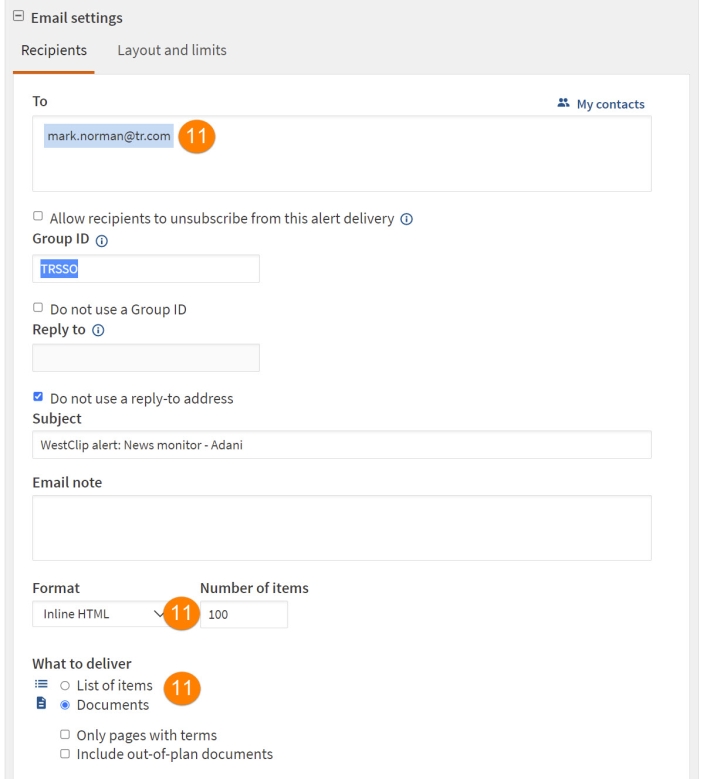This screenshot has width=710, height=779.
Task: Click the Documents file icon
Action: (x=41, y=703)
